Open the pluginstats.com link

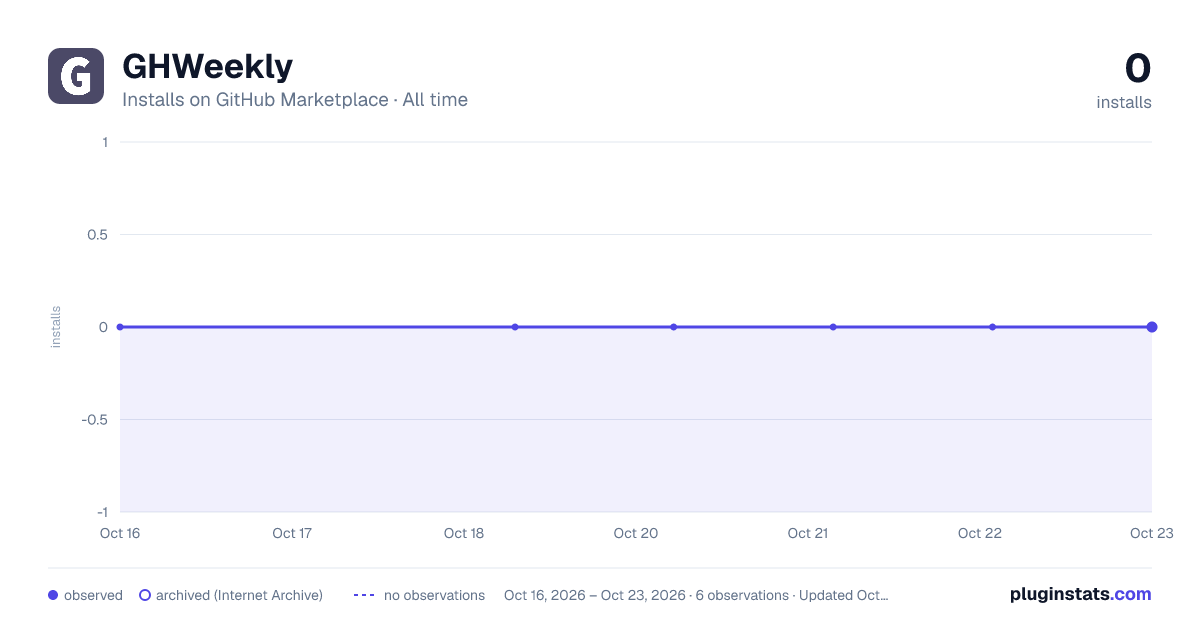pos(1081,594)
